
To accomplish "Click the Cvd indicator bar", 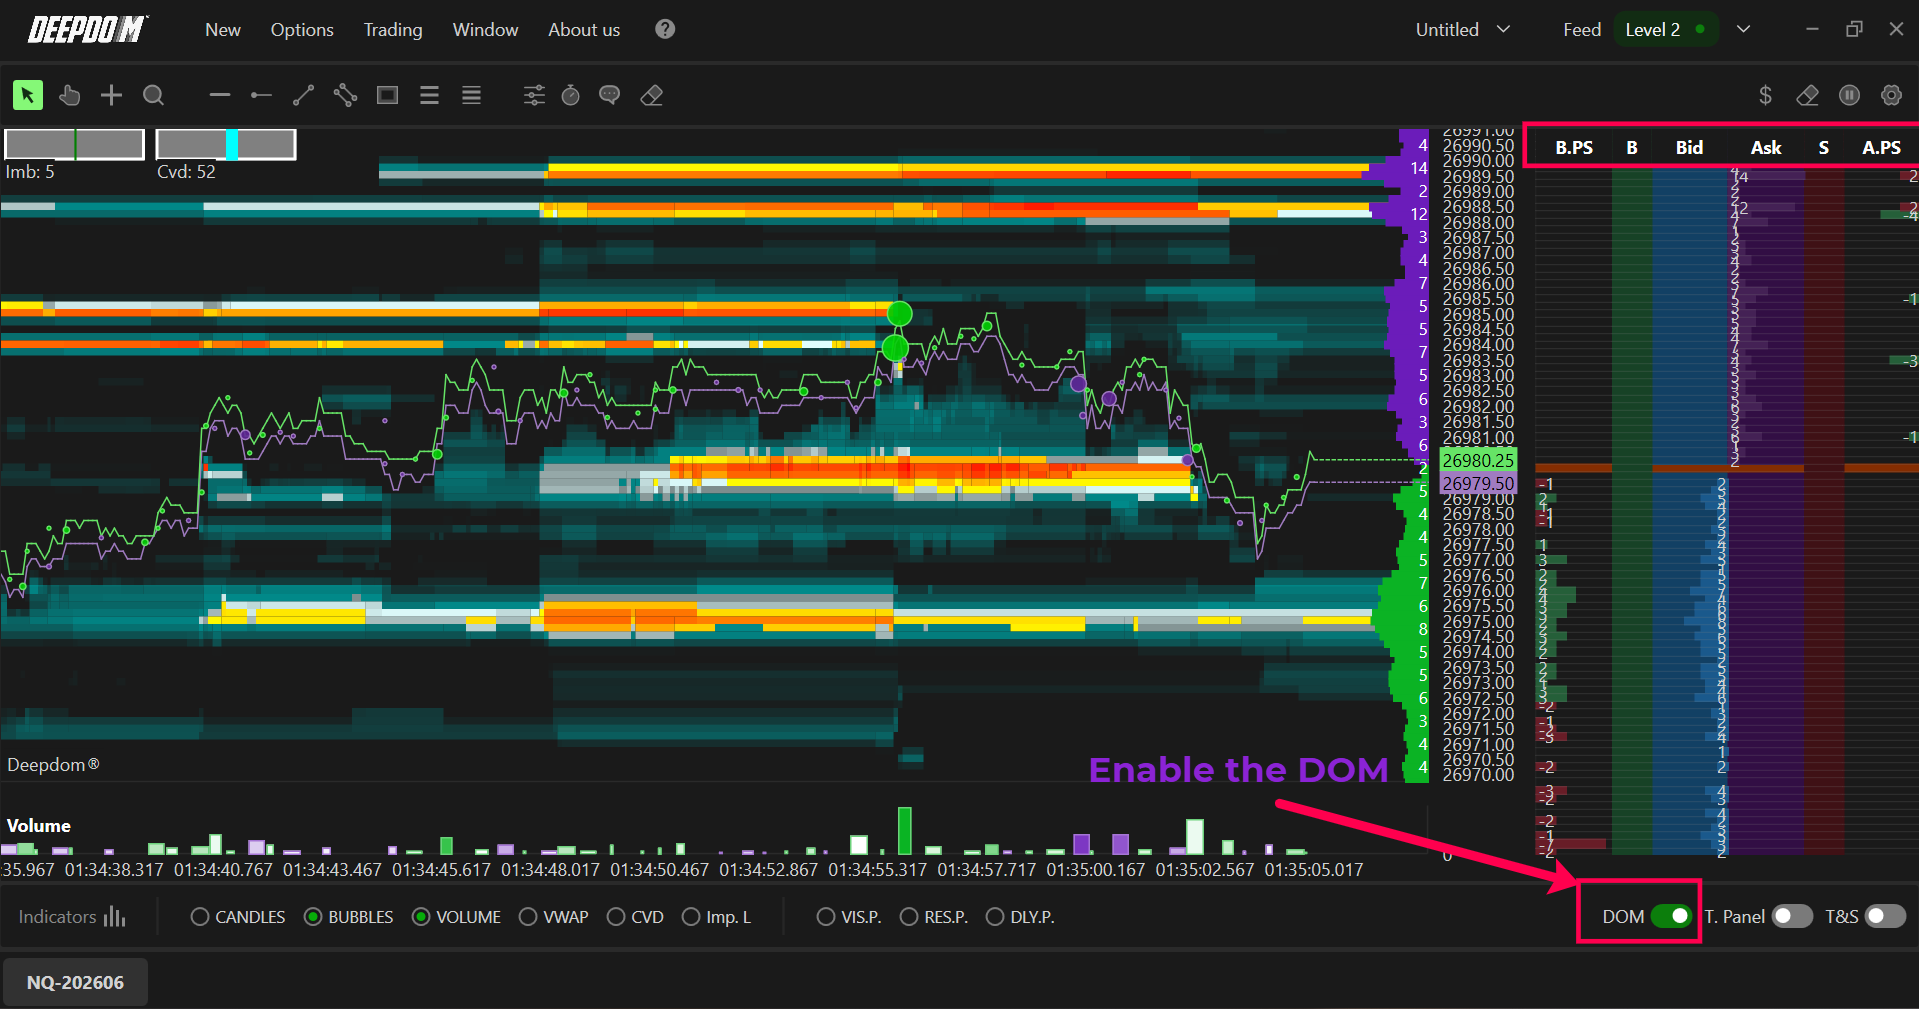I will point(226,145).
